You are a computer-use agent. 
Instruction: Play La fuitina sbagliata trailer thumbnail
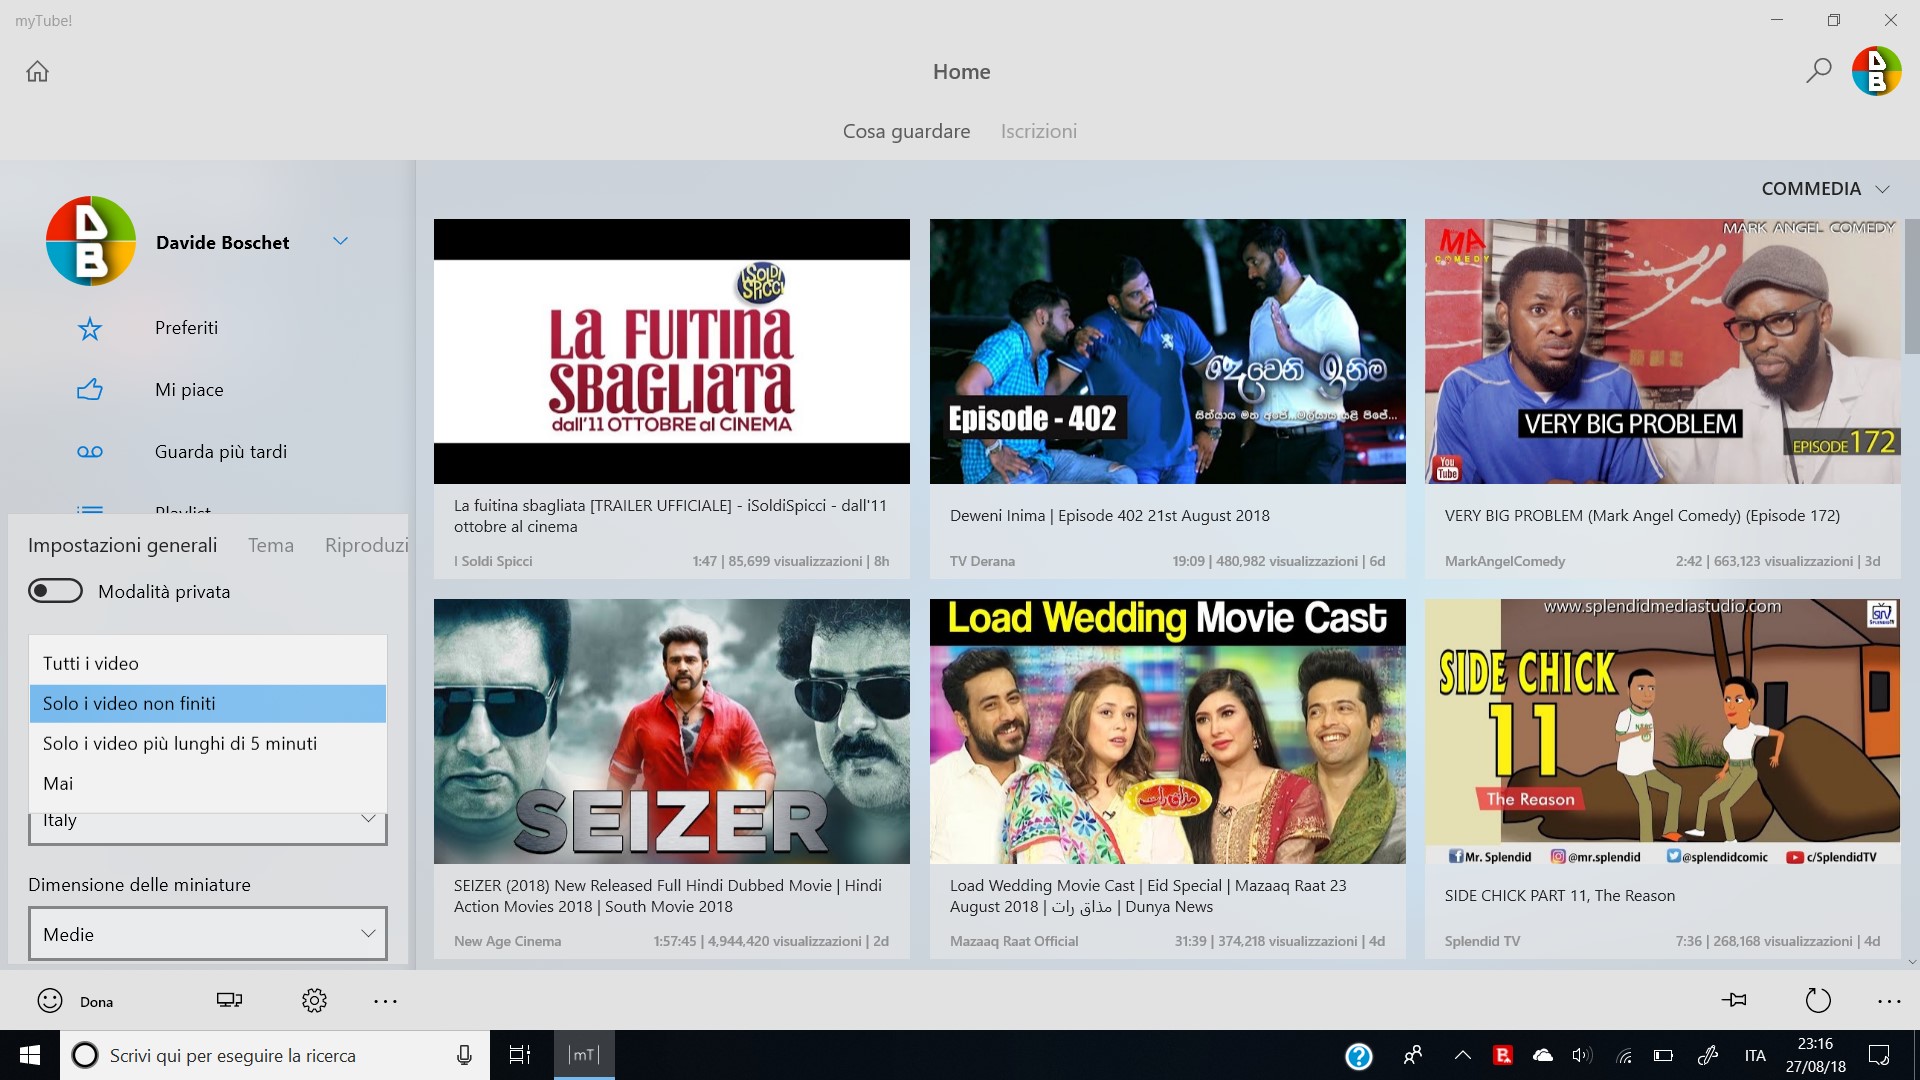[672, 351]
